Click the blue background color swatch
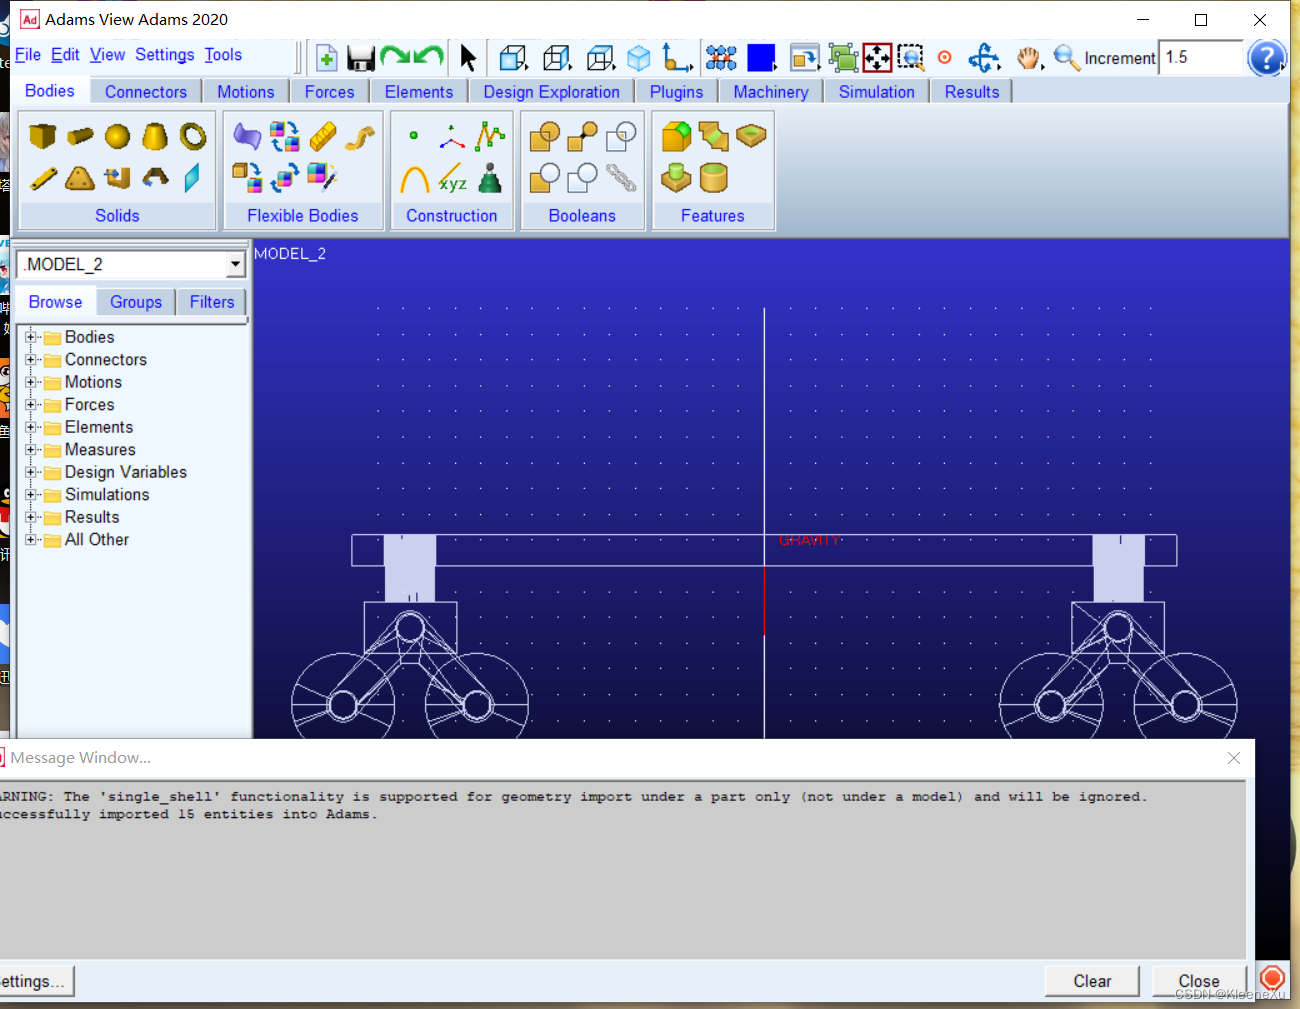Viewport: 1300px width, 1009px height. 761,58
